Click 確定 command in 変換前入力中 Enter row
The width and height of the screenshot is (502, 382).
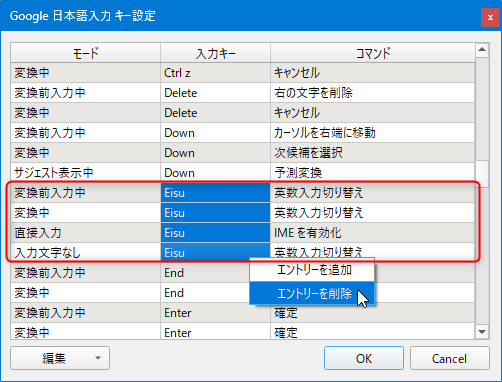373,313
